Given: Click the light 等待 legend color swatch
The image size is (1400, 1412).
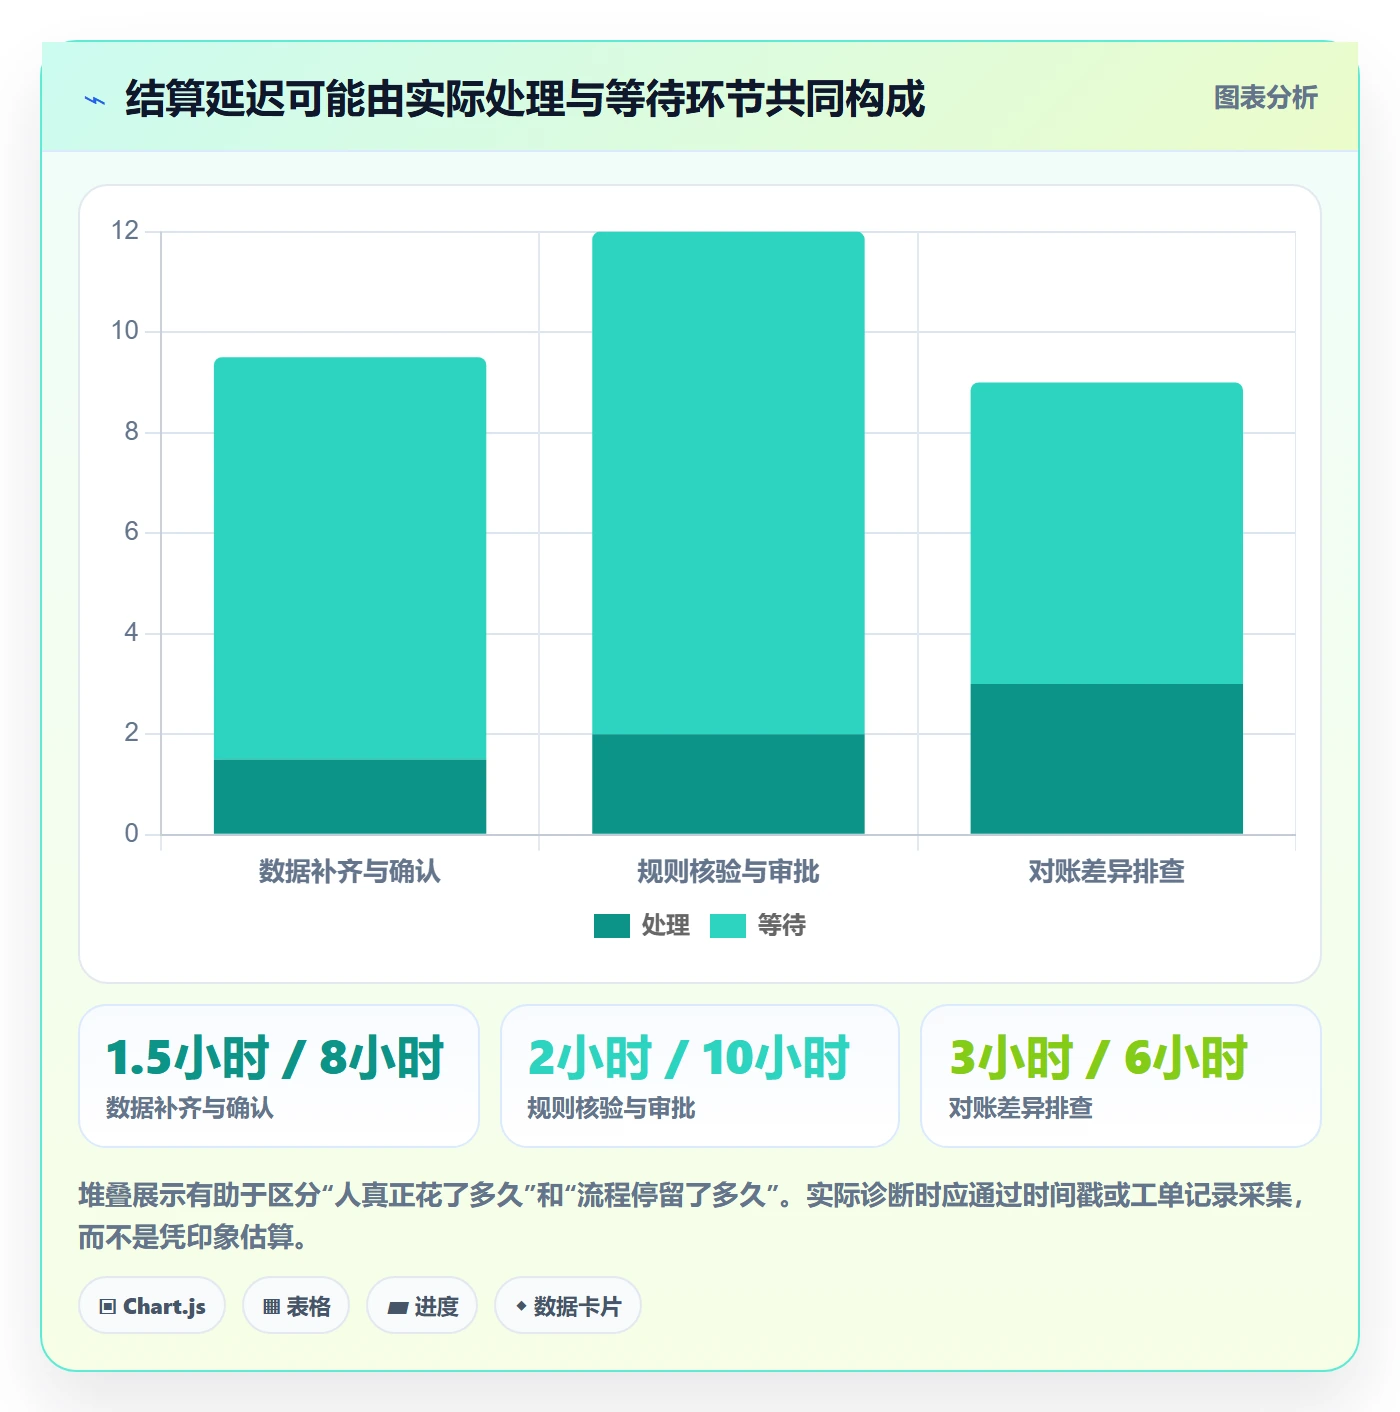Looking at the screenshot, I should (728, 926).
